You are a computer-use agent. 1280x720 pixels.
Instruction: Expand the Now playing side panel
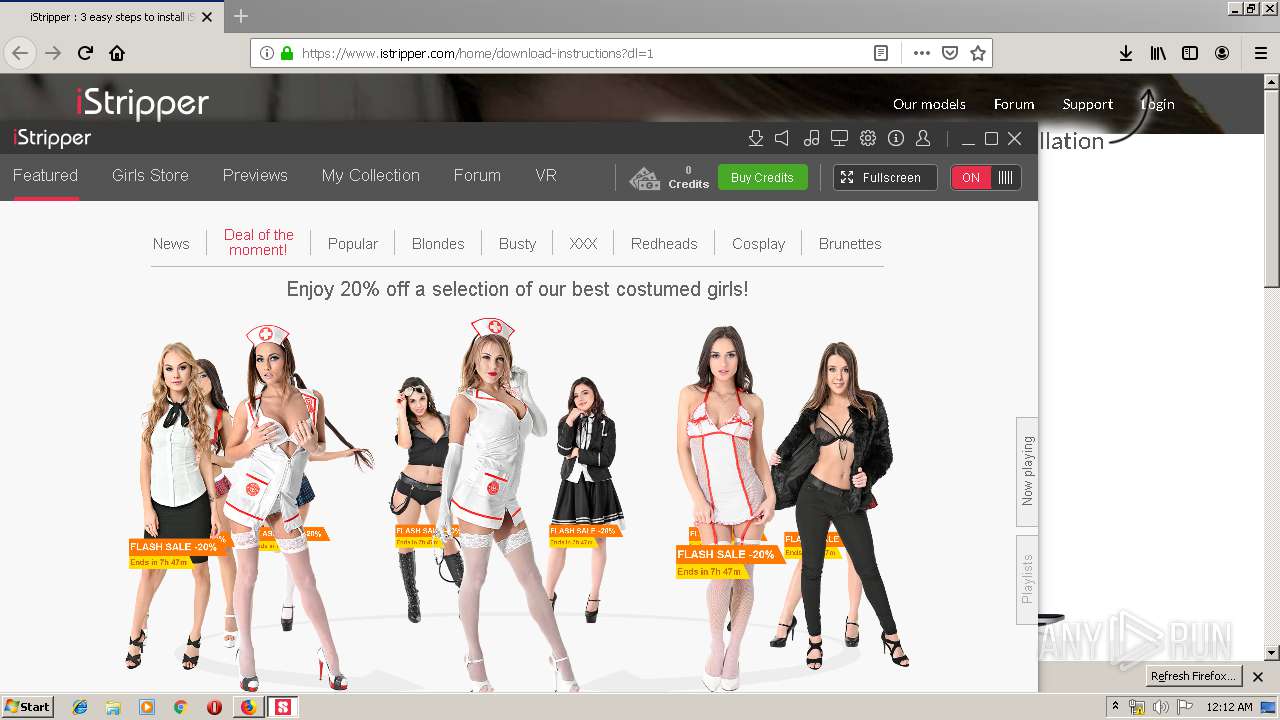(x=1027, y=471)
